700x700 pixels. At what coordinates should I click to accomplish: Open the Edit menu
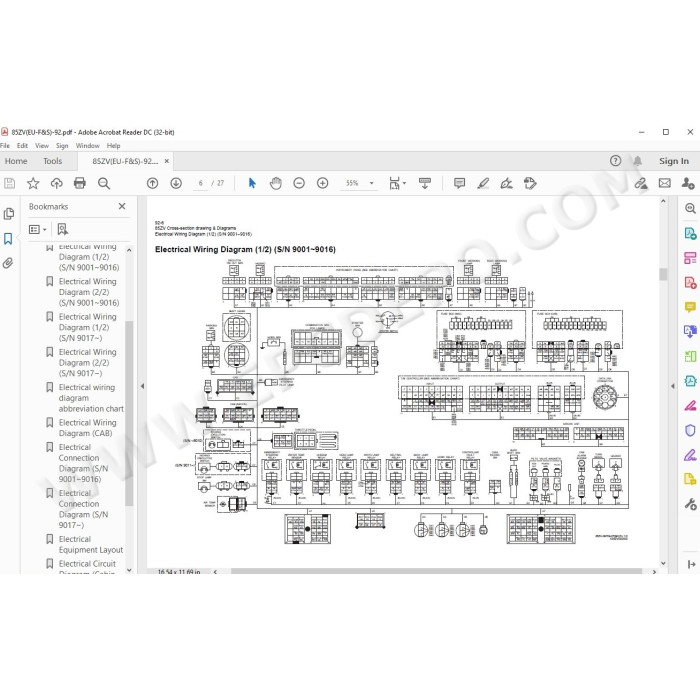pos(22,146)
